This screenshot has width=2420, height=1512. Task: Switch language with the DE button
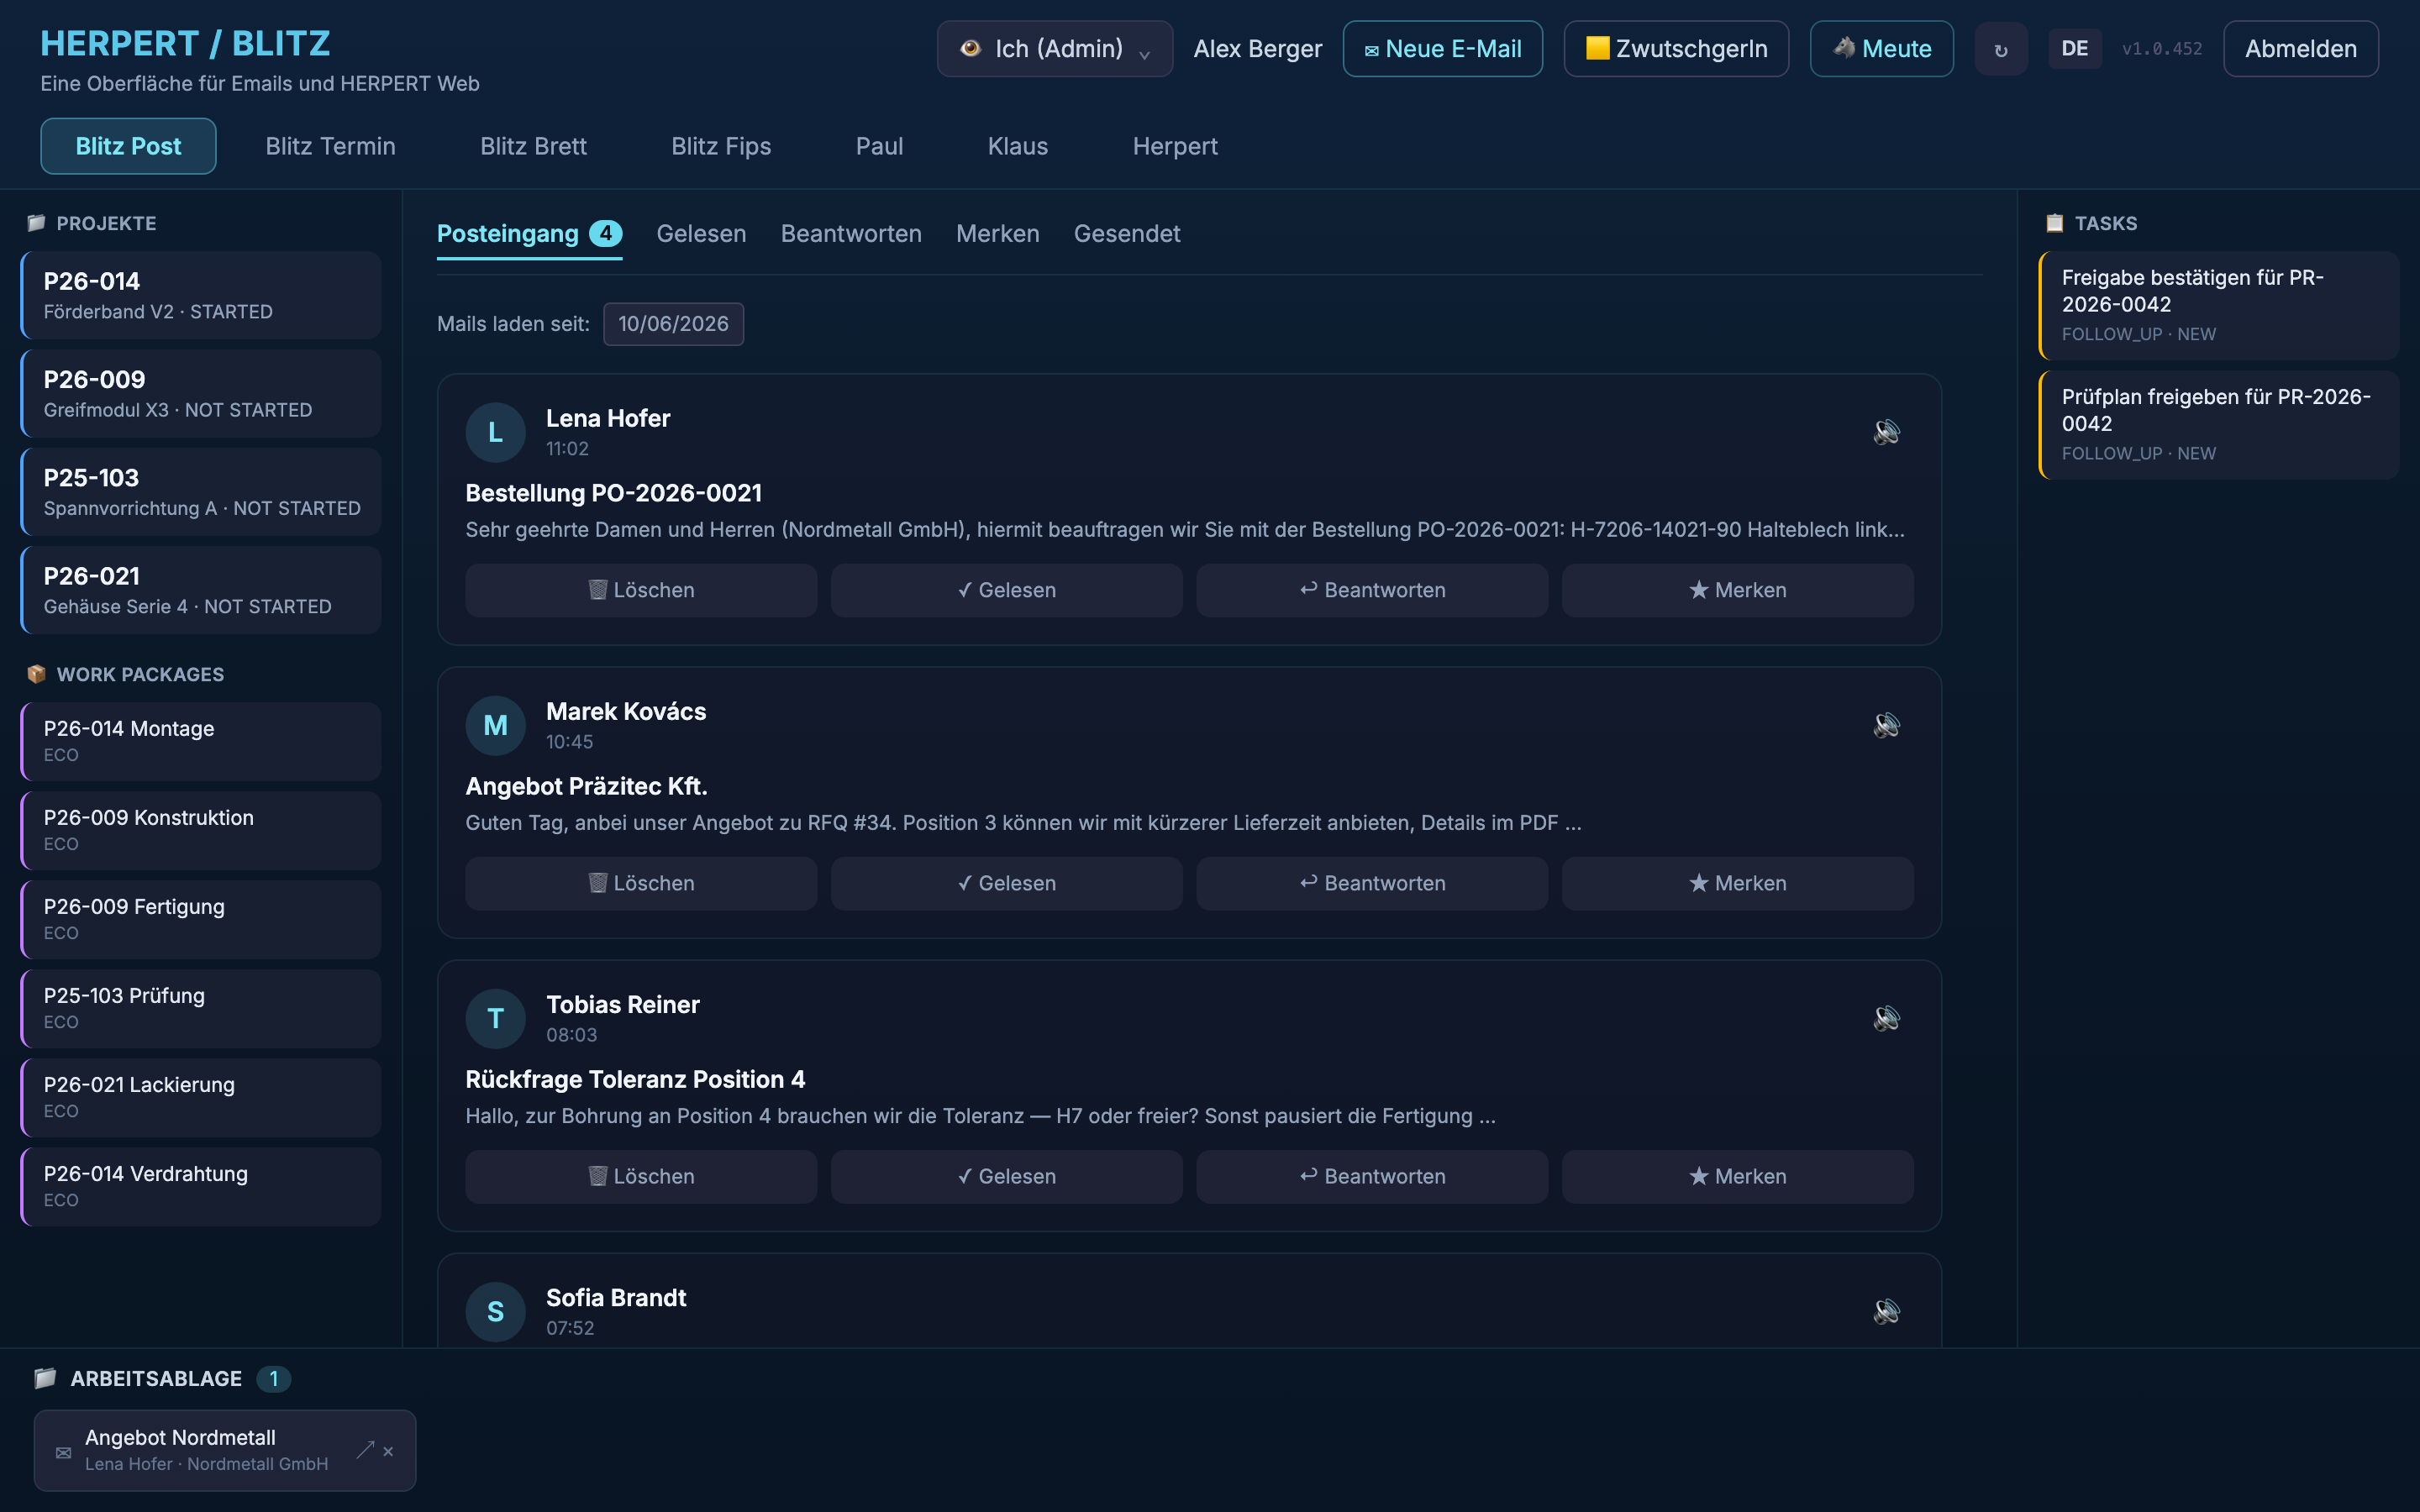pos(2074,49)
